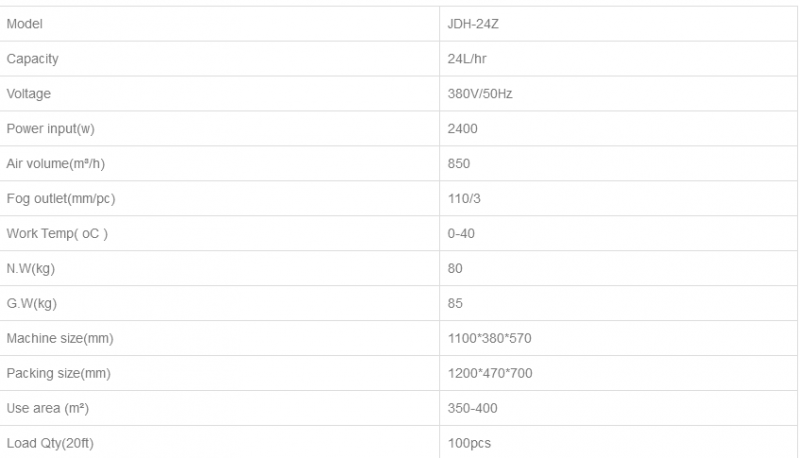This screenshot has height=458, width=800.
Task: Select the 1100*380*570 machine size value
Action: click(x=490, y=339)
